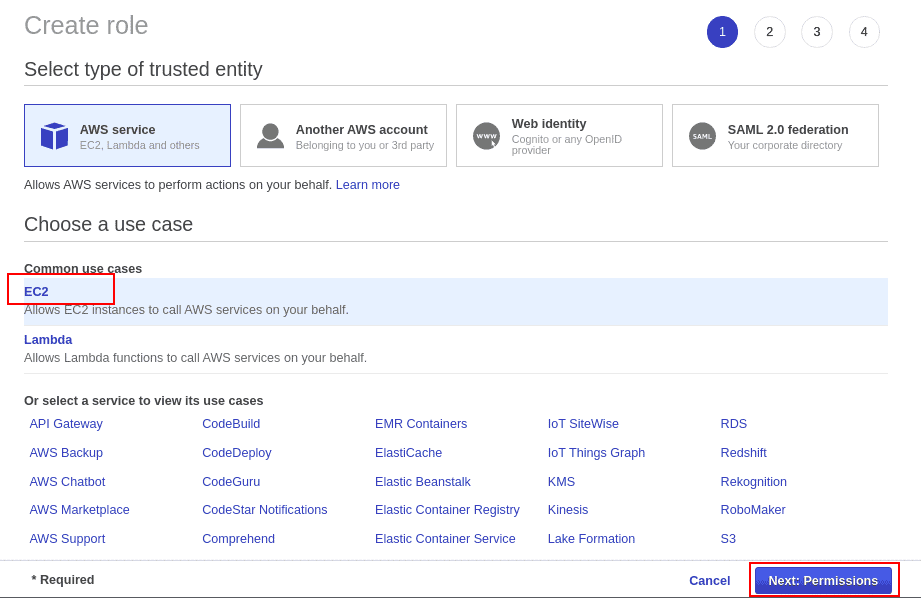Jump to step 3 indicator
Screen dimensions: 921x598
817,32
